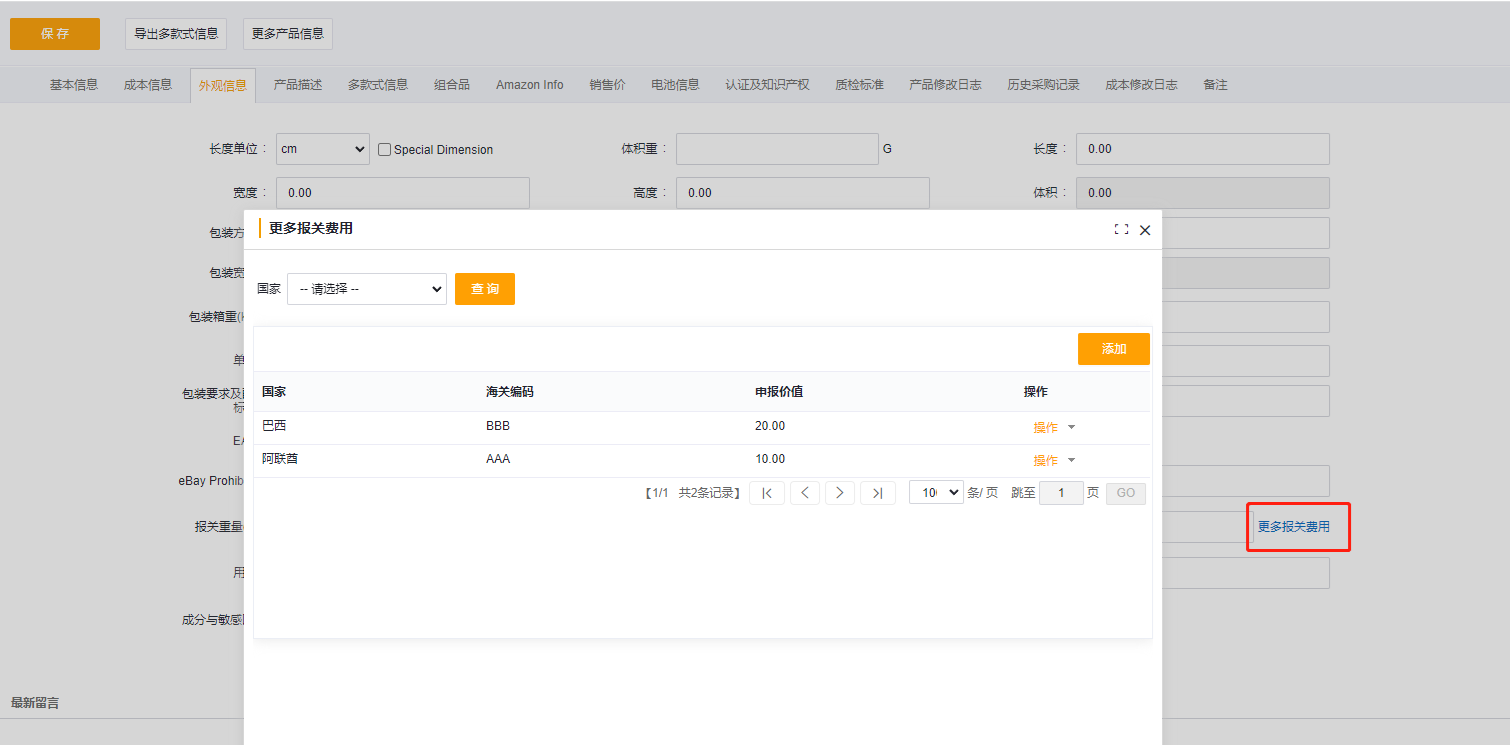This screenshot has height=745, width=1510.
Task: Focus the 长度 input field
Action: 1203,149
